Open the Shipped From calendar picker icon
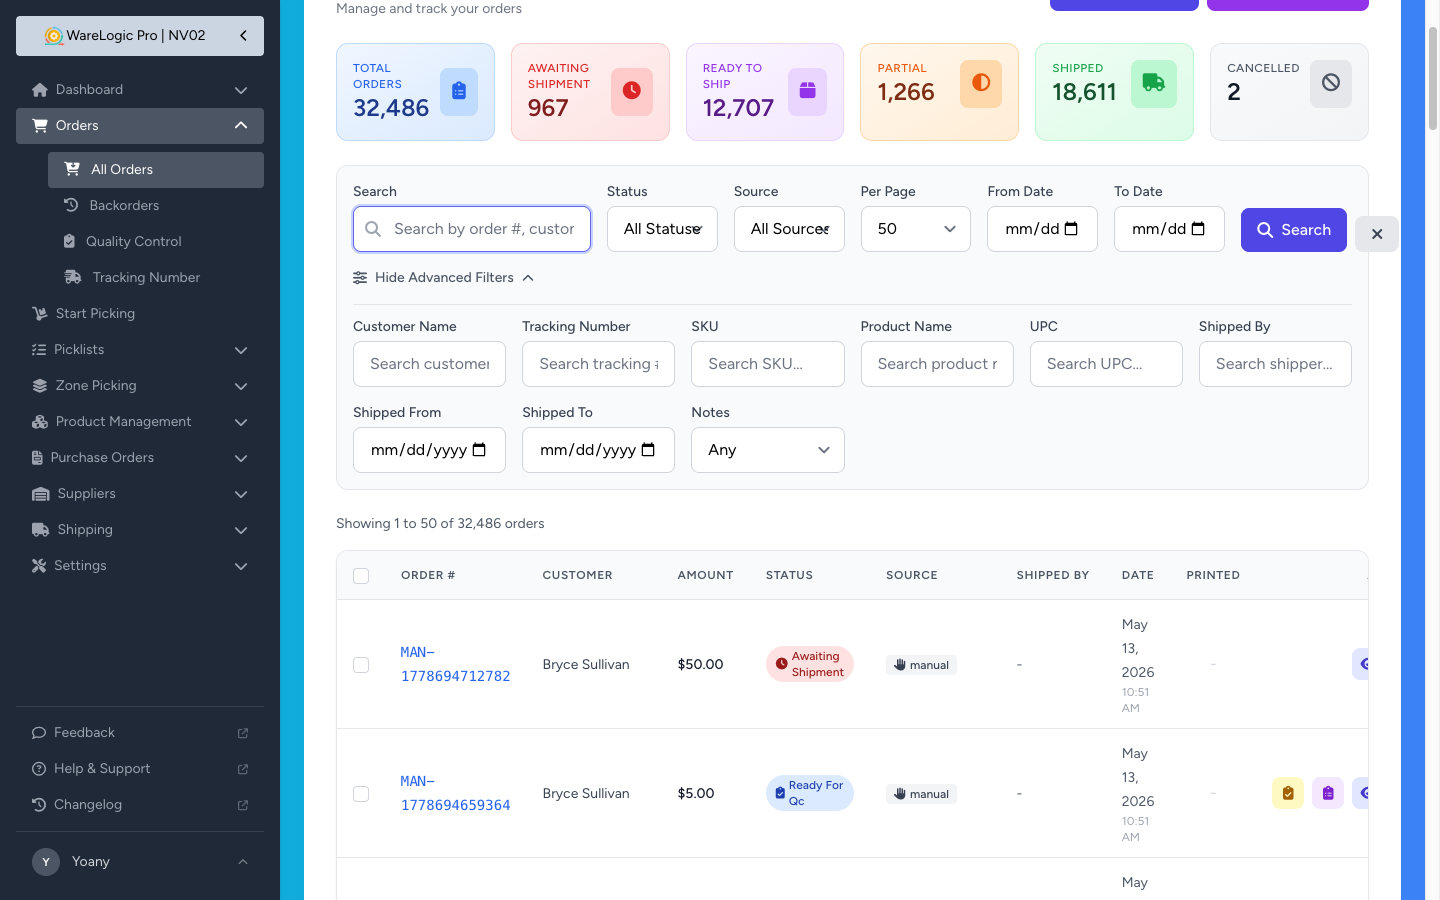The height and width of the screenshot is (900, 1440). coord(479,450)
